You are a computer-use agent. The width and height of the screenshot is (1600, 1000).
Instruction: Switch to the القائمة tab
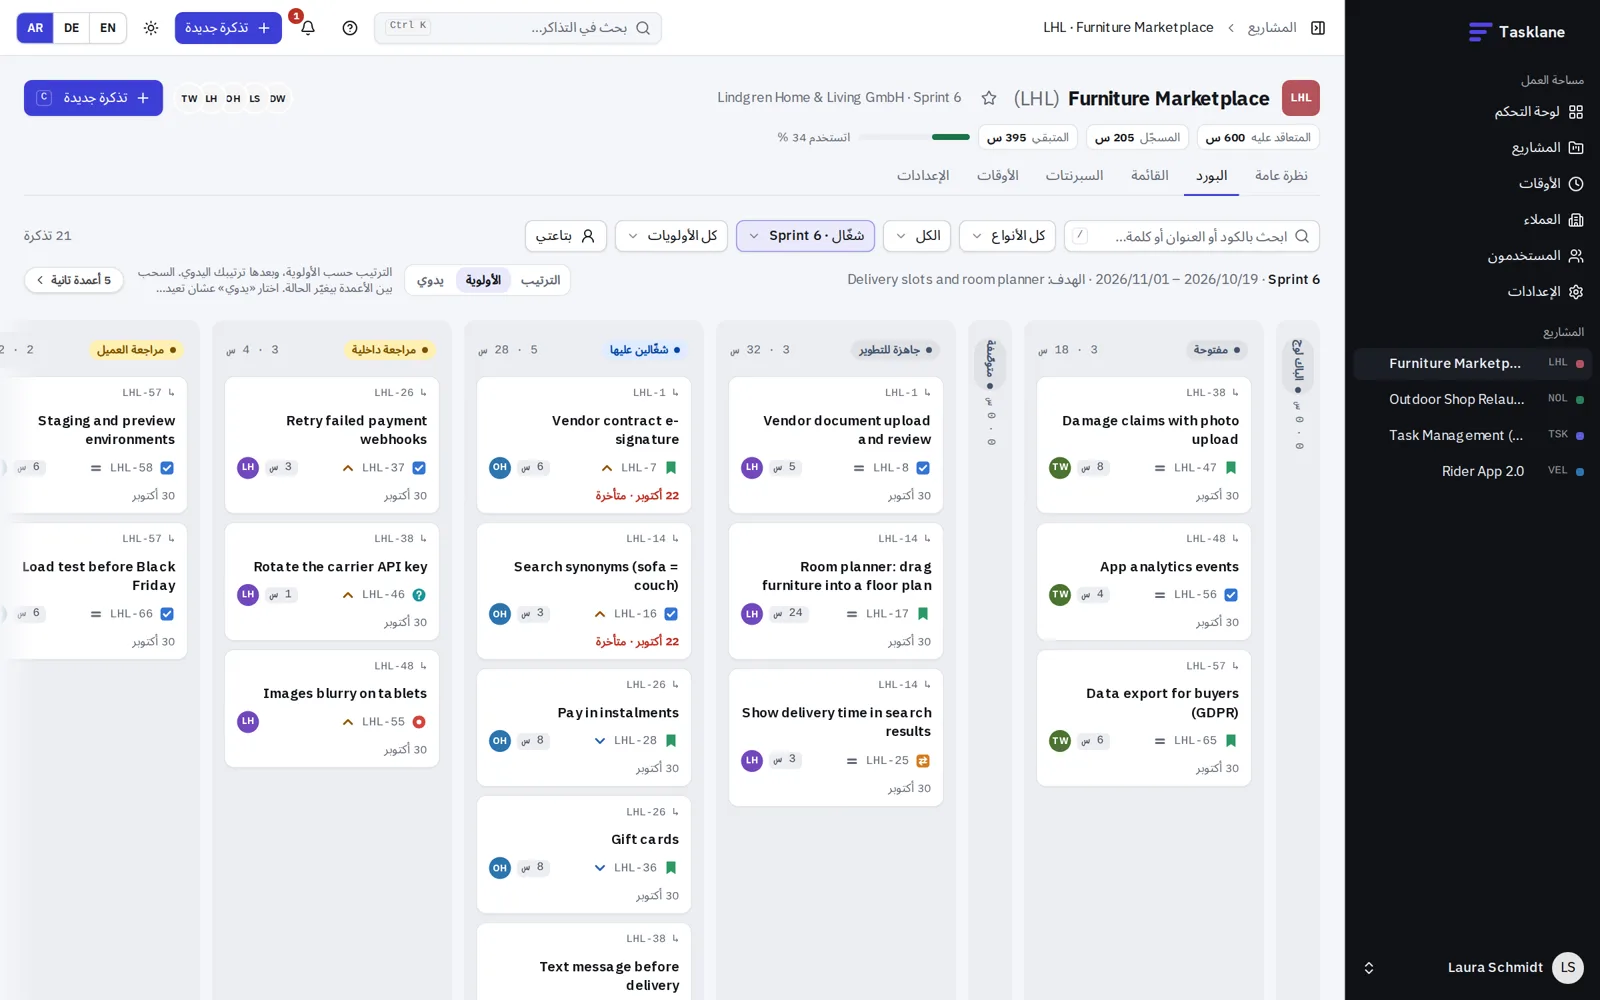pyautogui.click(x=1150, y=176)
